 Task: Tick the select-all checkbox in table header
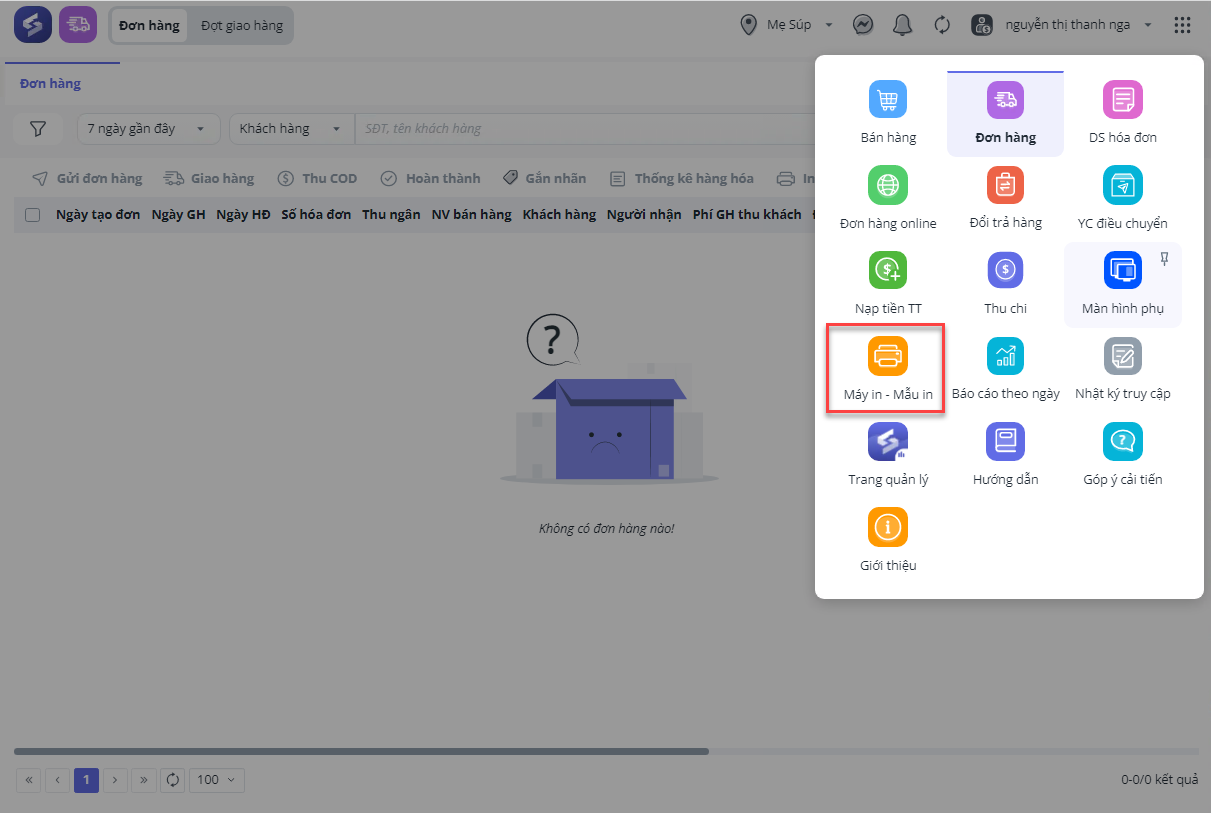click(33, 214)
